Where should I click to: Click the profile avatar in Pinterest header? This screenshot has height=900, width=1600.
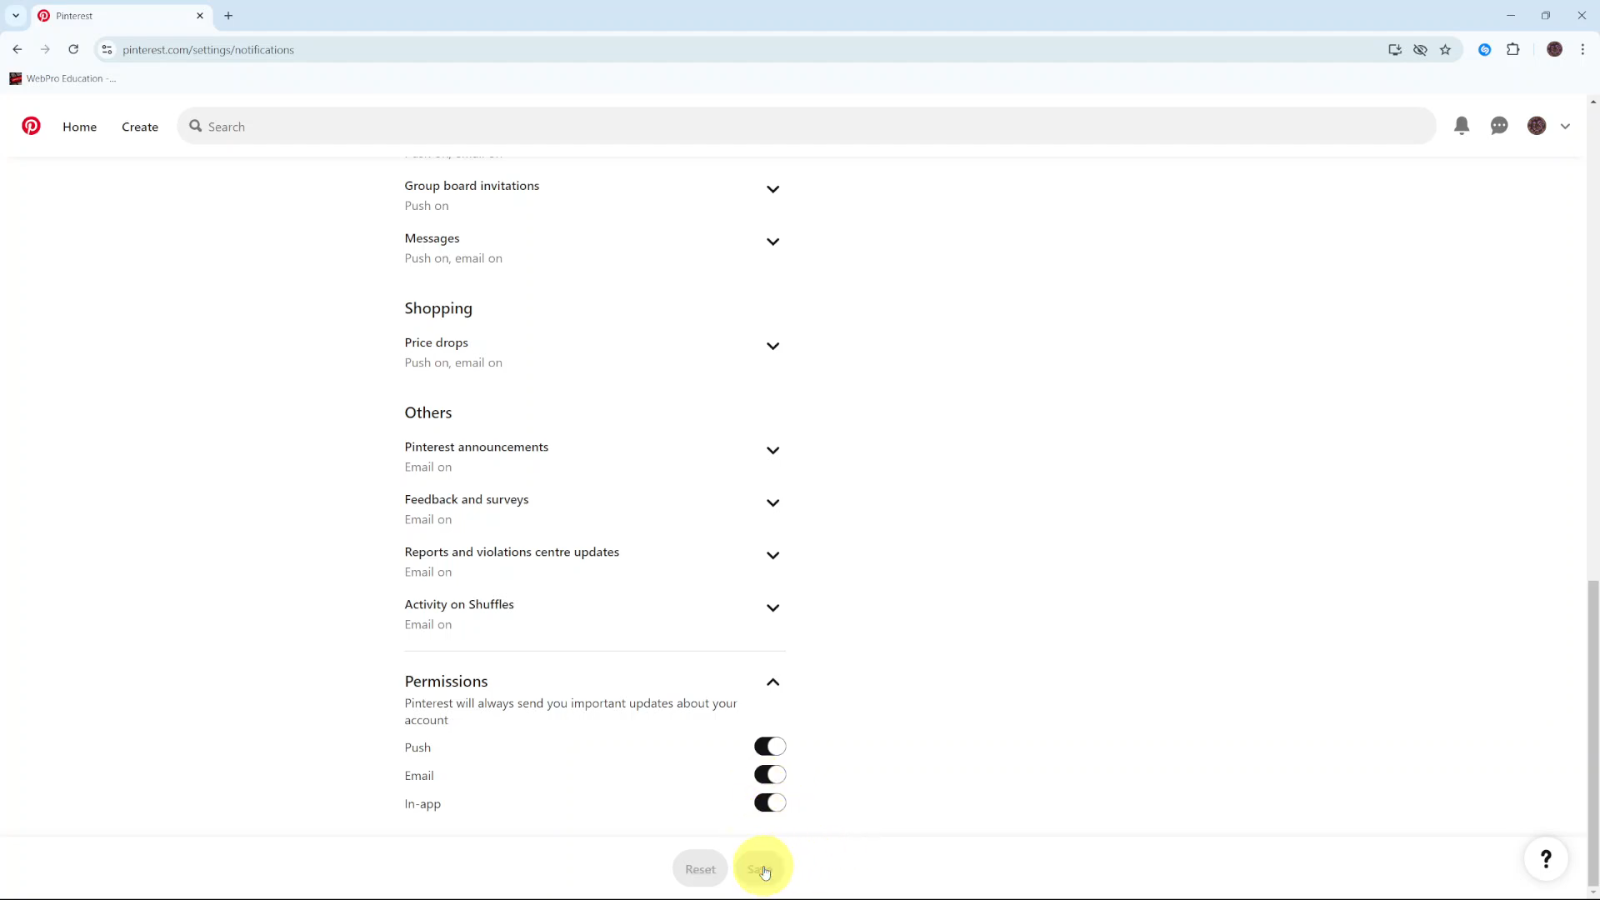pos(1537,126)
